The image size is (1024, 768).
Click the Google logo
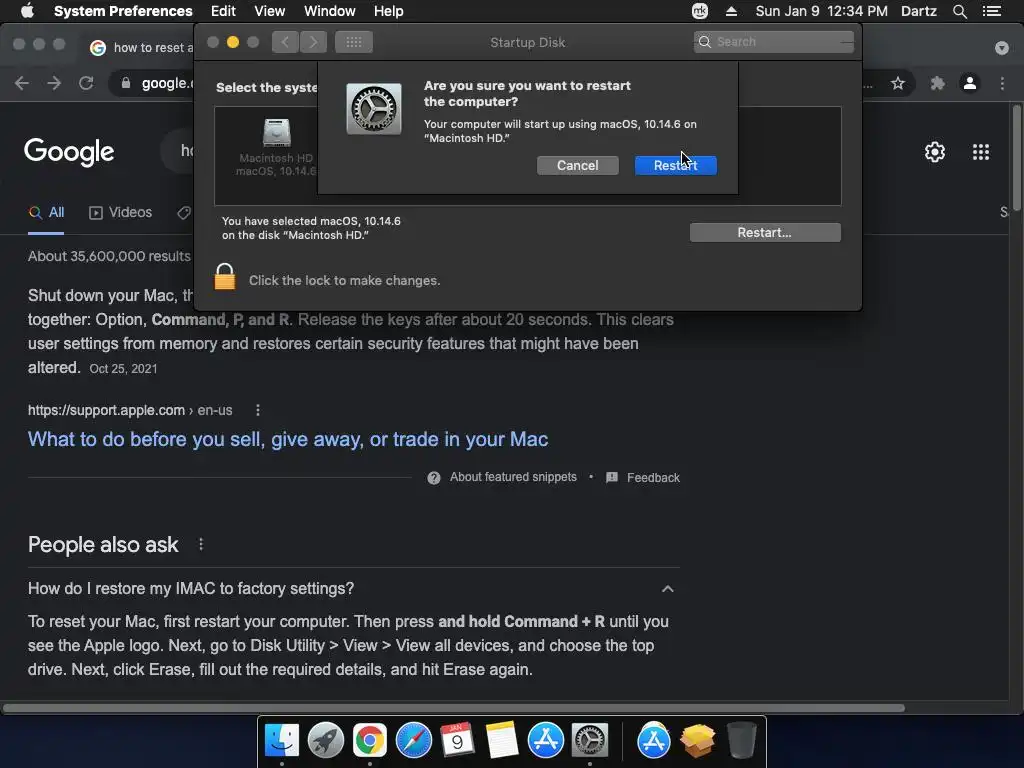point(69,152)
